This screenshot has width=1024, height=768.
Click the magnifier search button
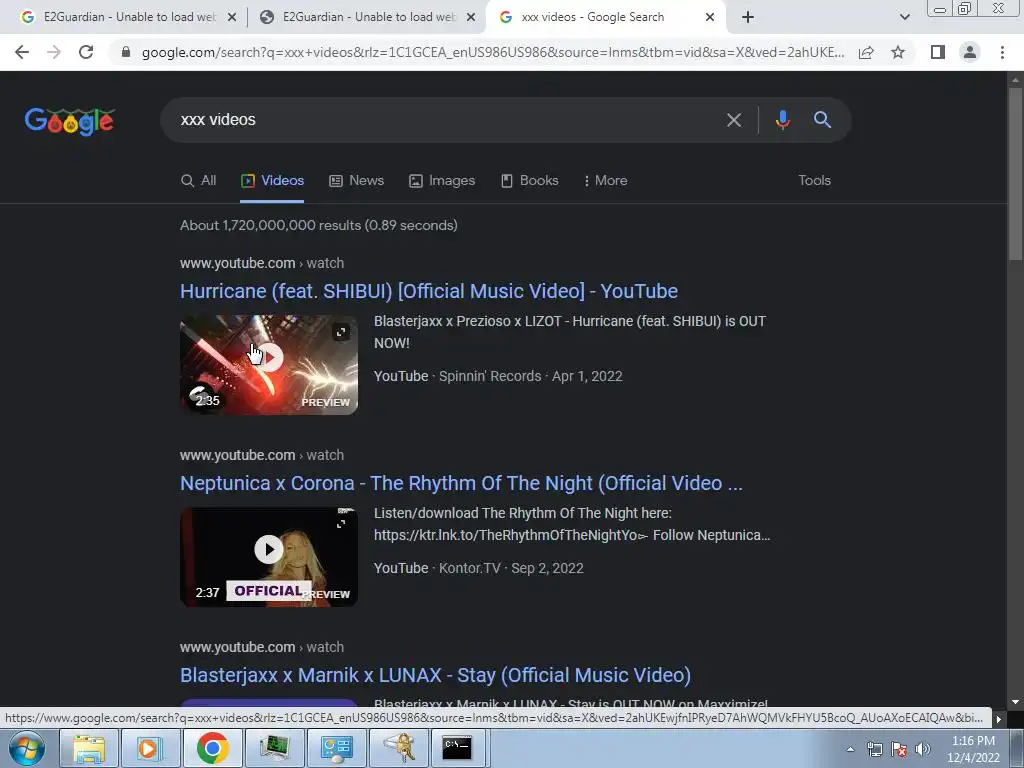pyautogui.click(x=822, y=120)
